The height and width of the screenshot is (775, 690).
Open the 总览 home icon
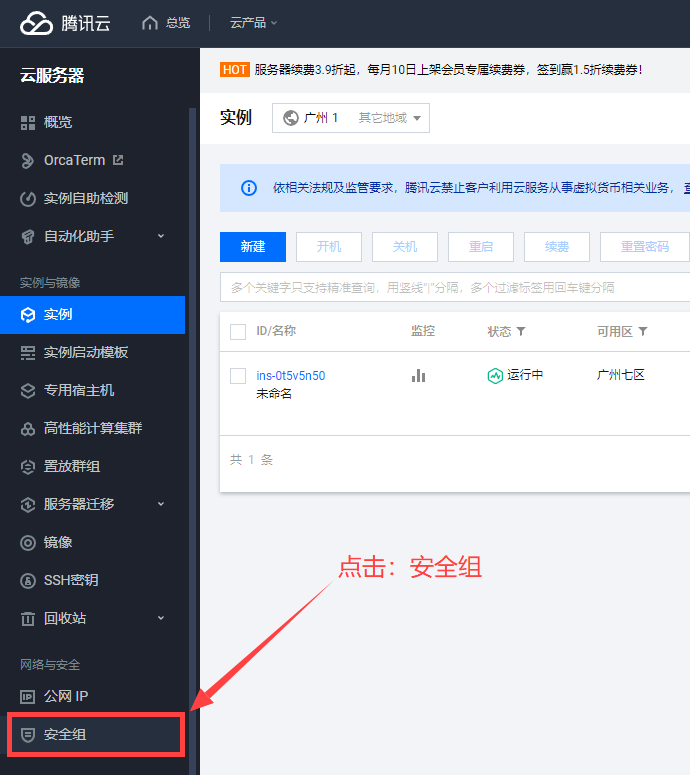(x=150, y=23)
